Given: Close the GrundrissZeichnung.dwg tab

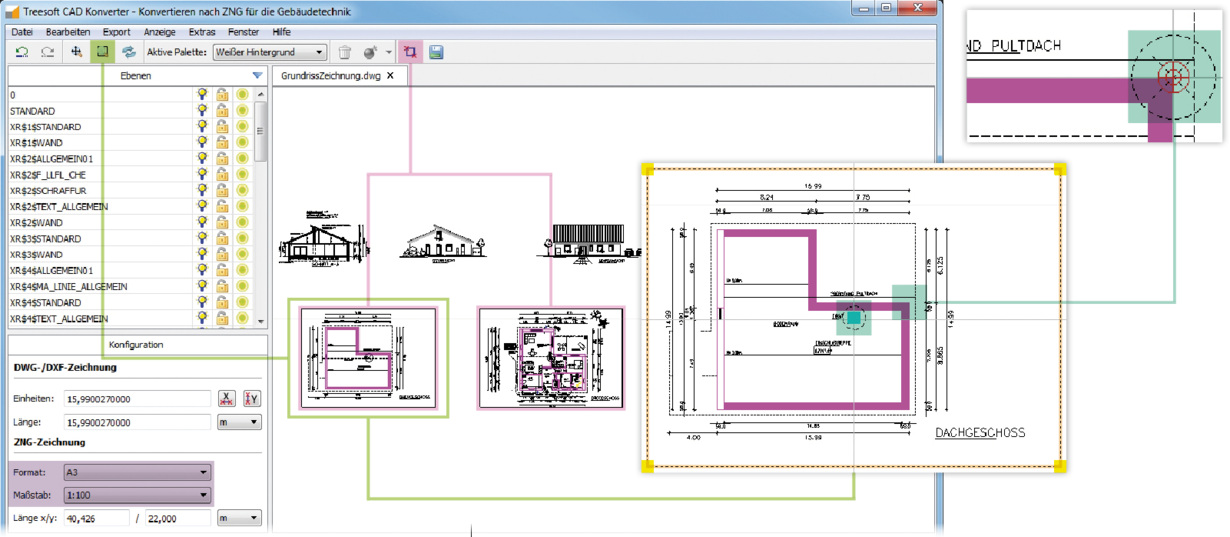Looking at the screenshot, I should tap(391, 75).
